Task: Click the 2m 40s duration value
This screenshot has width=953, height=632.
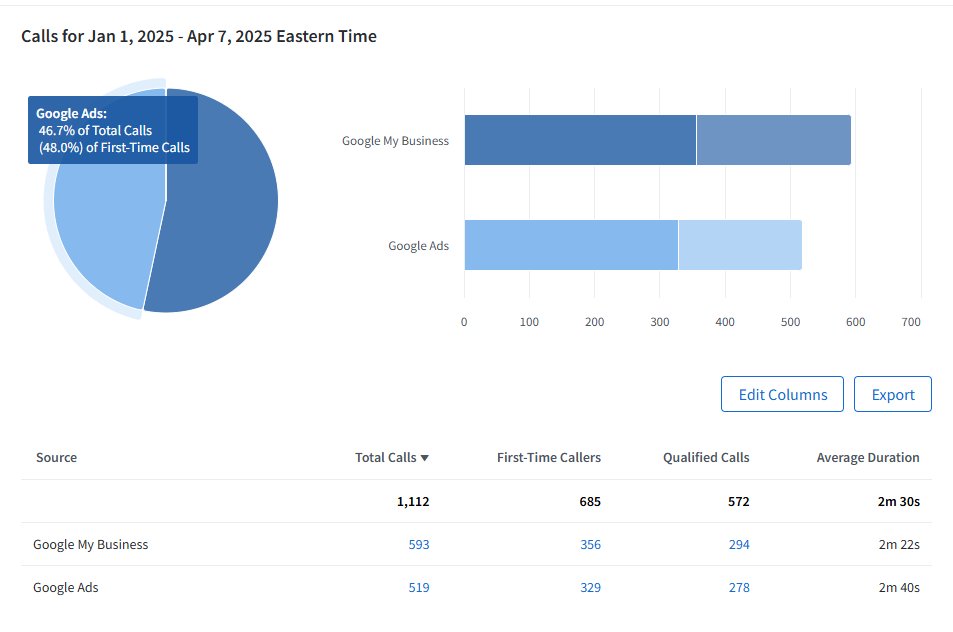Action: click(x=899, y=588)
